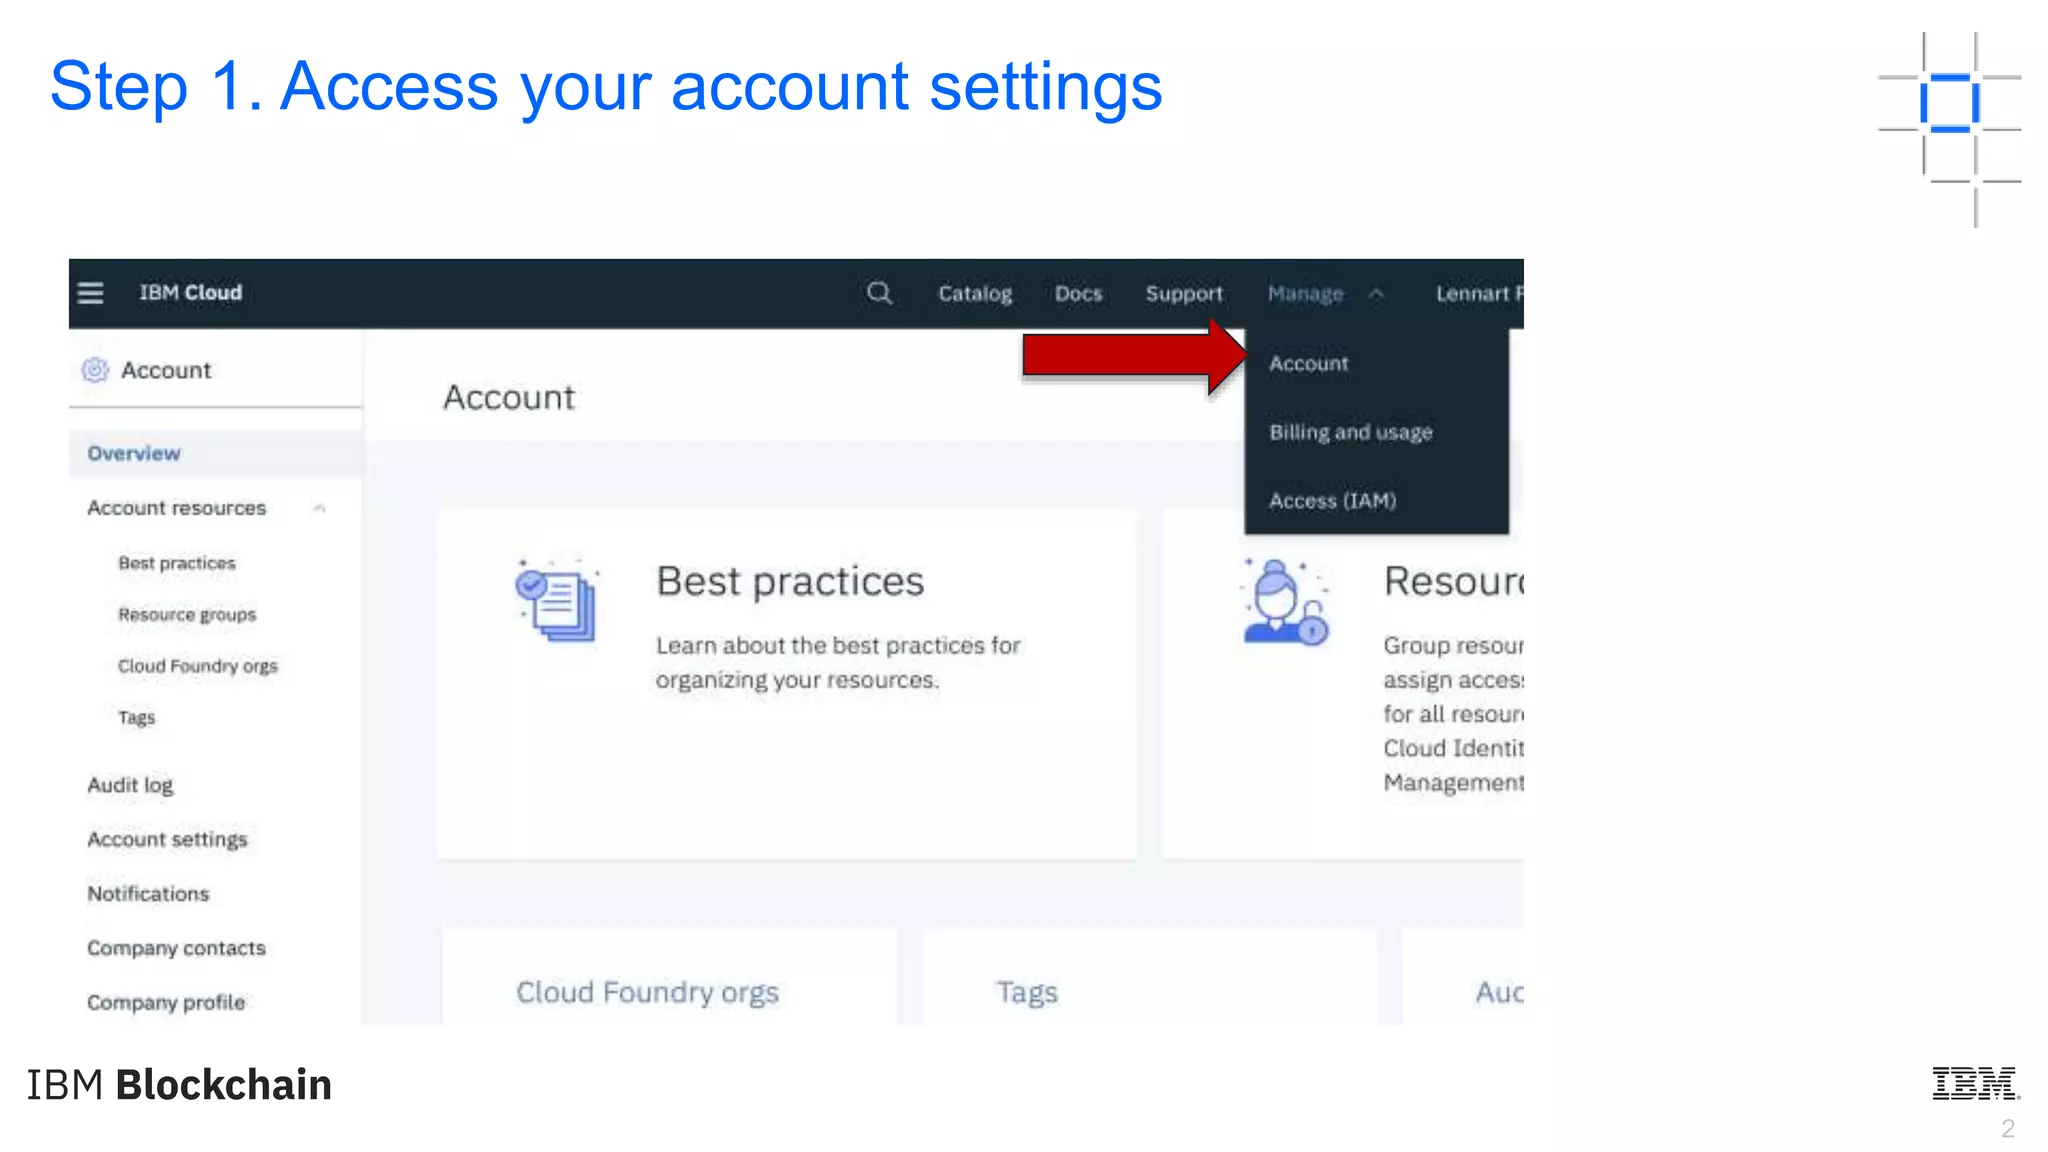Open the Cloud Foundry orgs card
The height and width of the screenshot is (1152, 2048).
(x=647, y=992)
